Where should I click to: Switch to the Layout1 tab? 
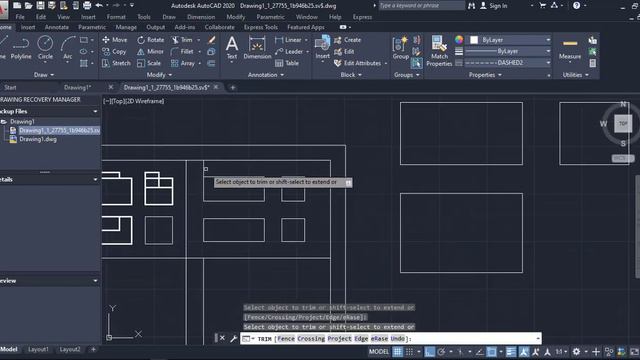[x=38, y=349]
